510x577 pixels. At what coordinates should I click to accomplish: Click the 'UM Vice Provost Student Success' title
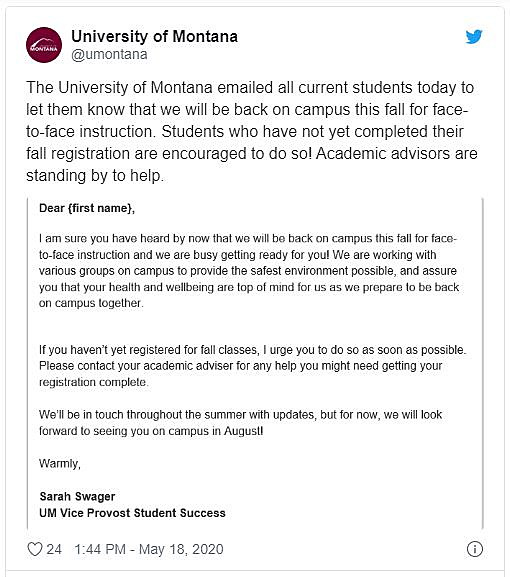pyautogui.click(x=132, y=513)
